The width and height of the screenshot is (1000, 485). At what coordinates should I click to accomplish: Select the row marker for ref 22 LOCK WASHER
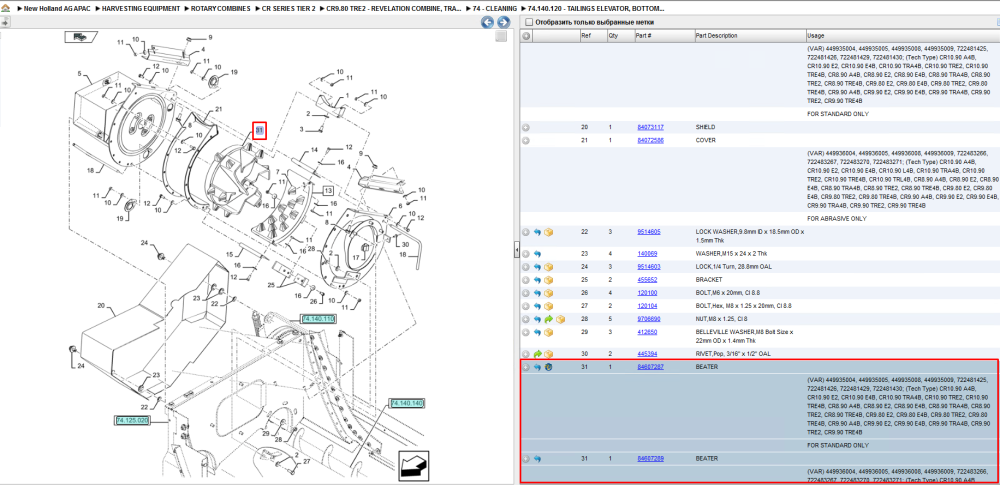526,232
